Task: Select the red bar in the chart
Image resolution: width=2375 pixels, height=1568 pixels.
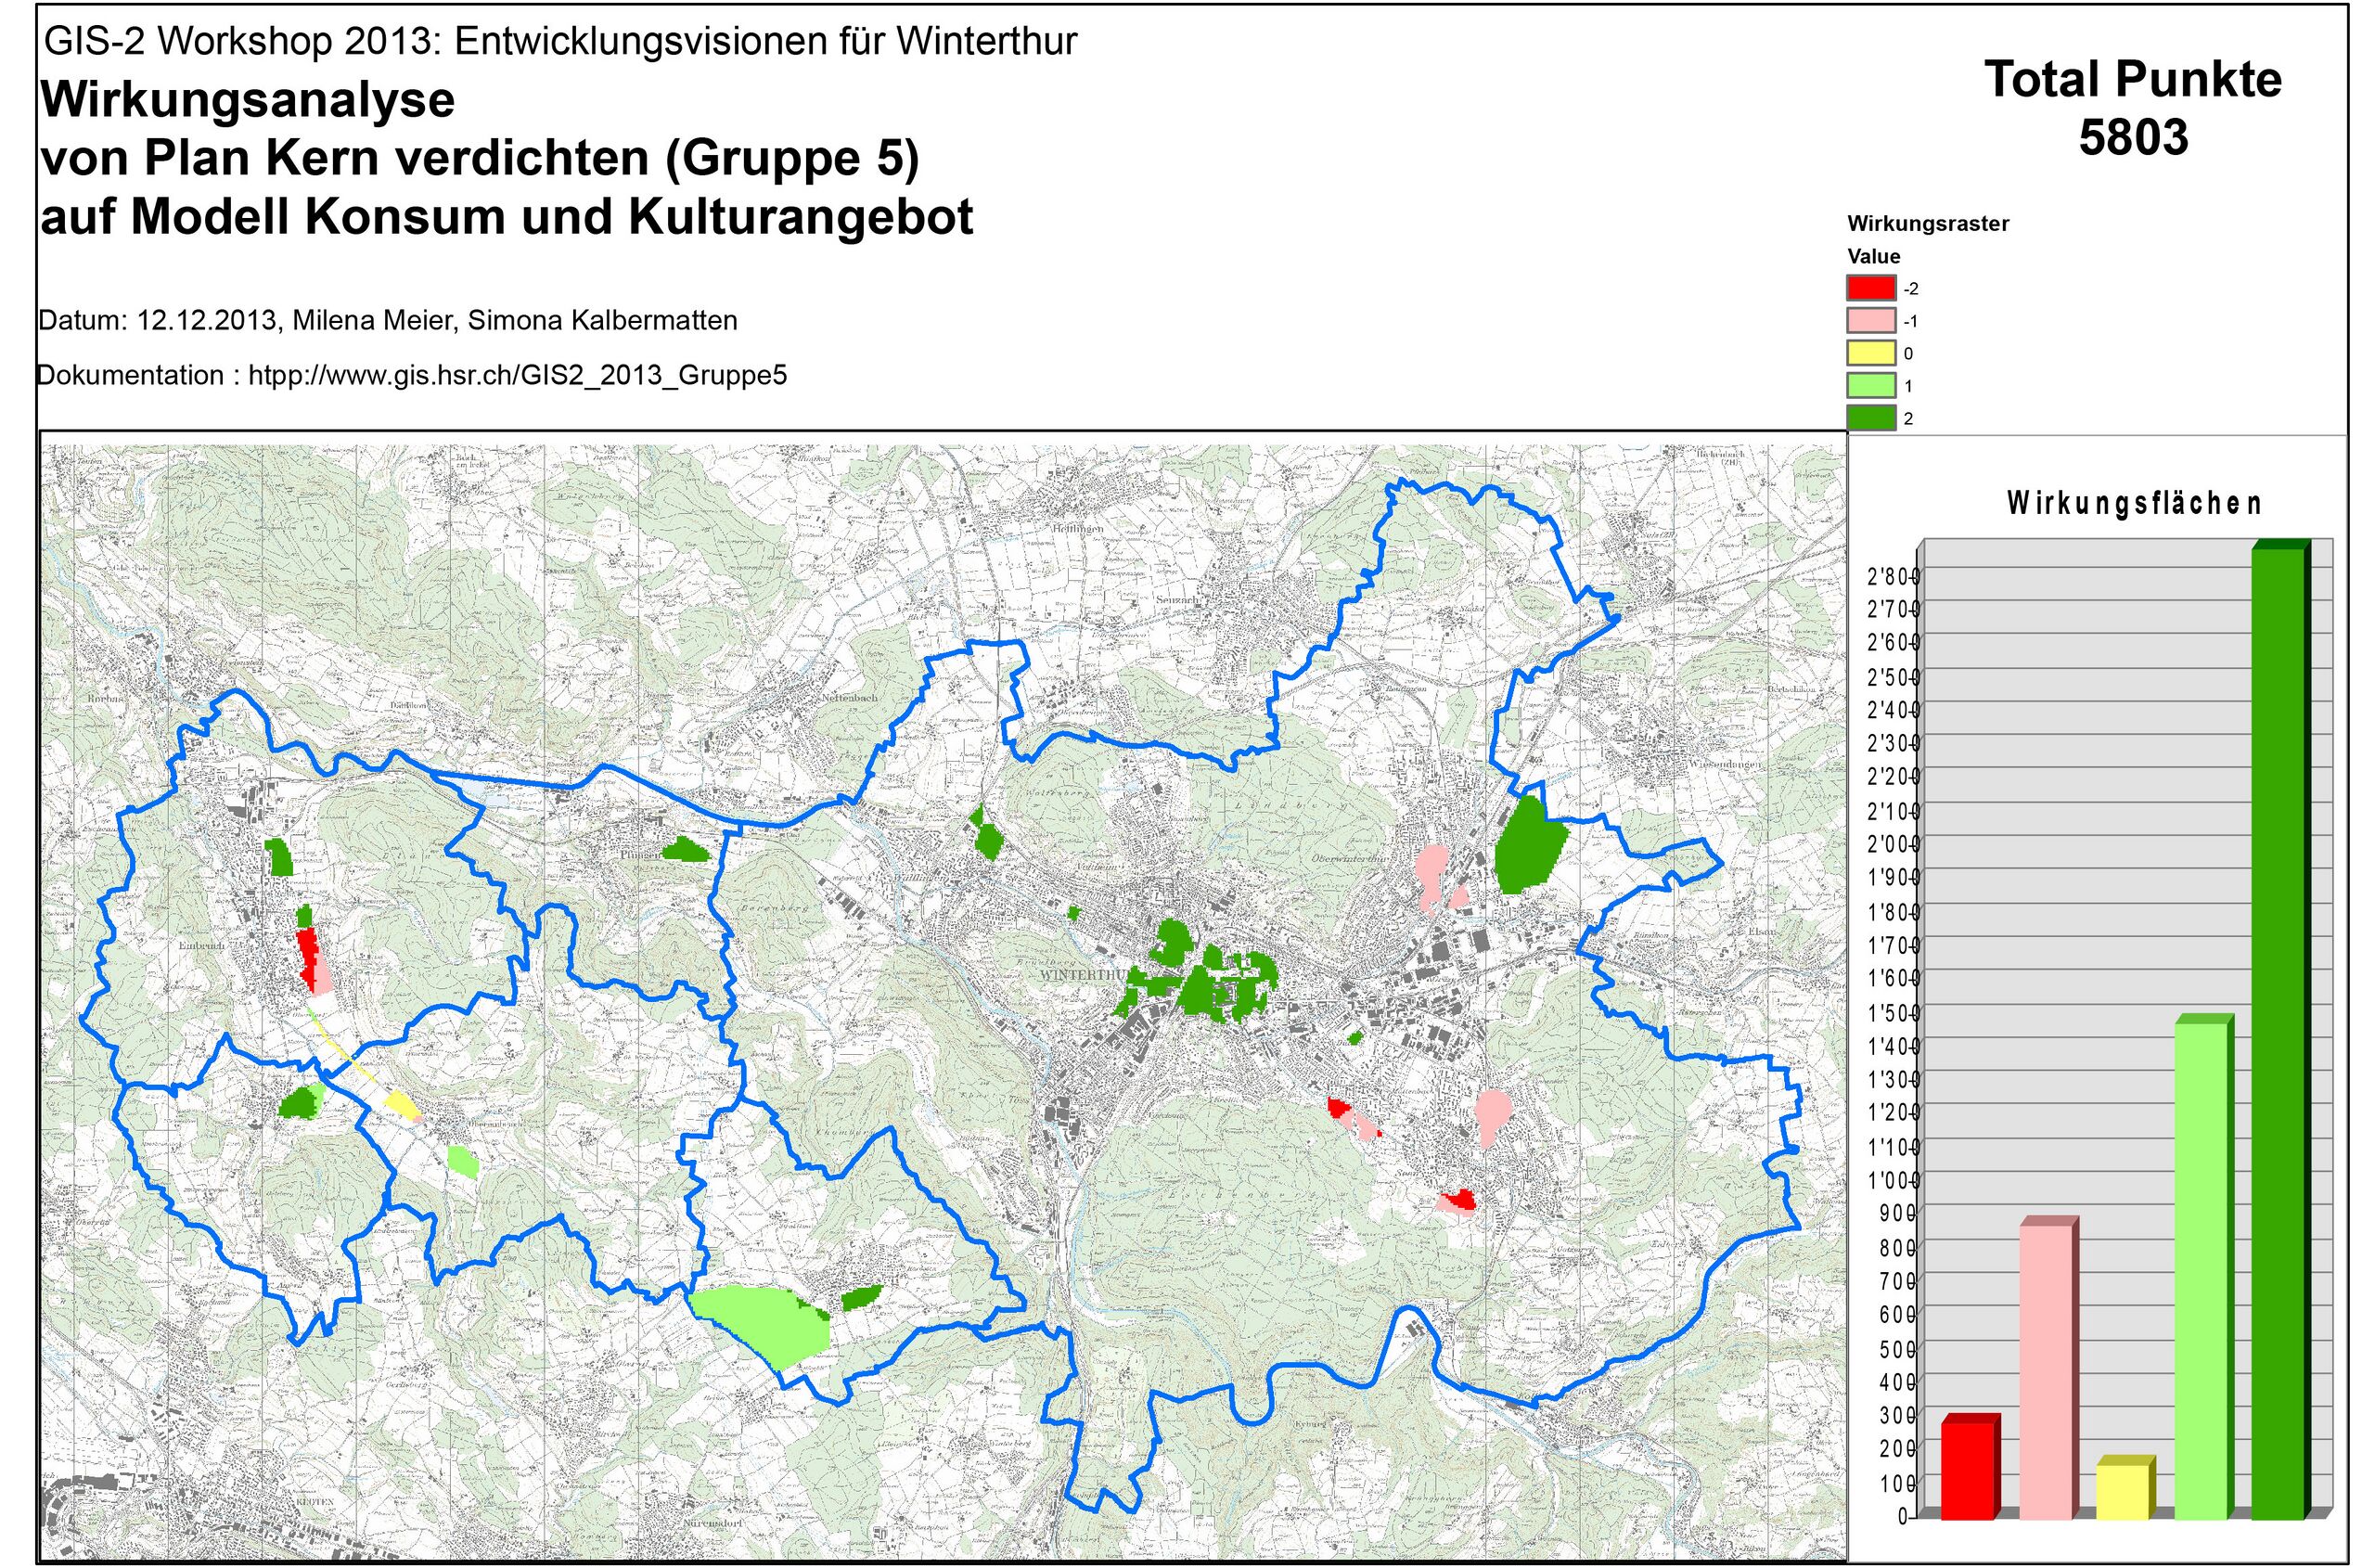Action: coord(1967,1471)
